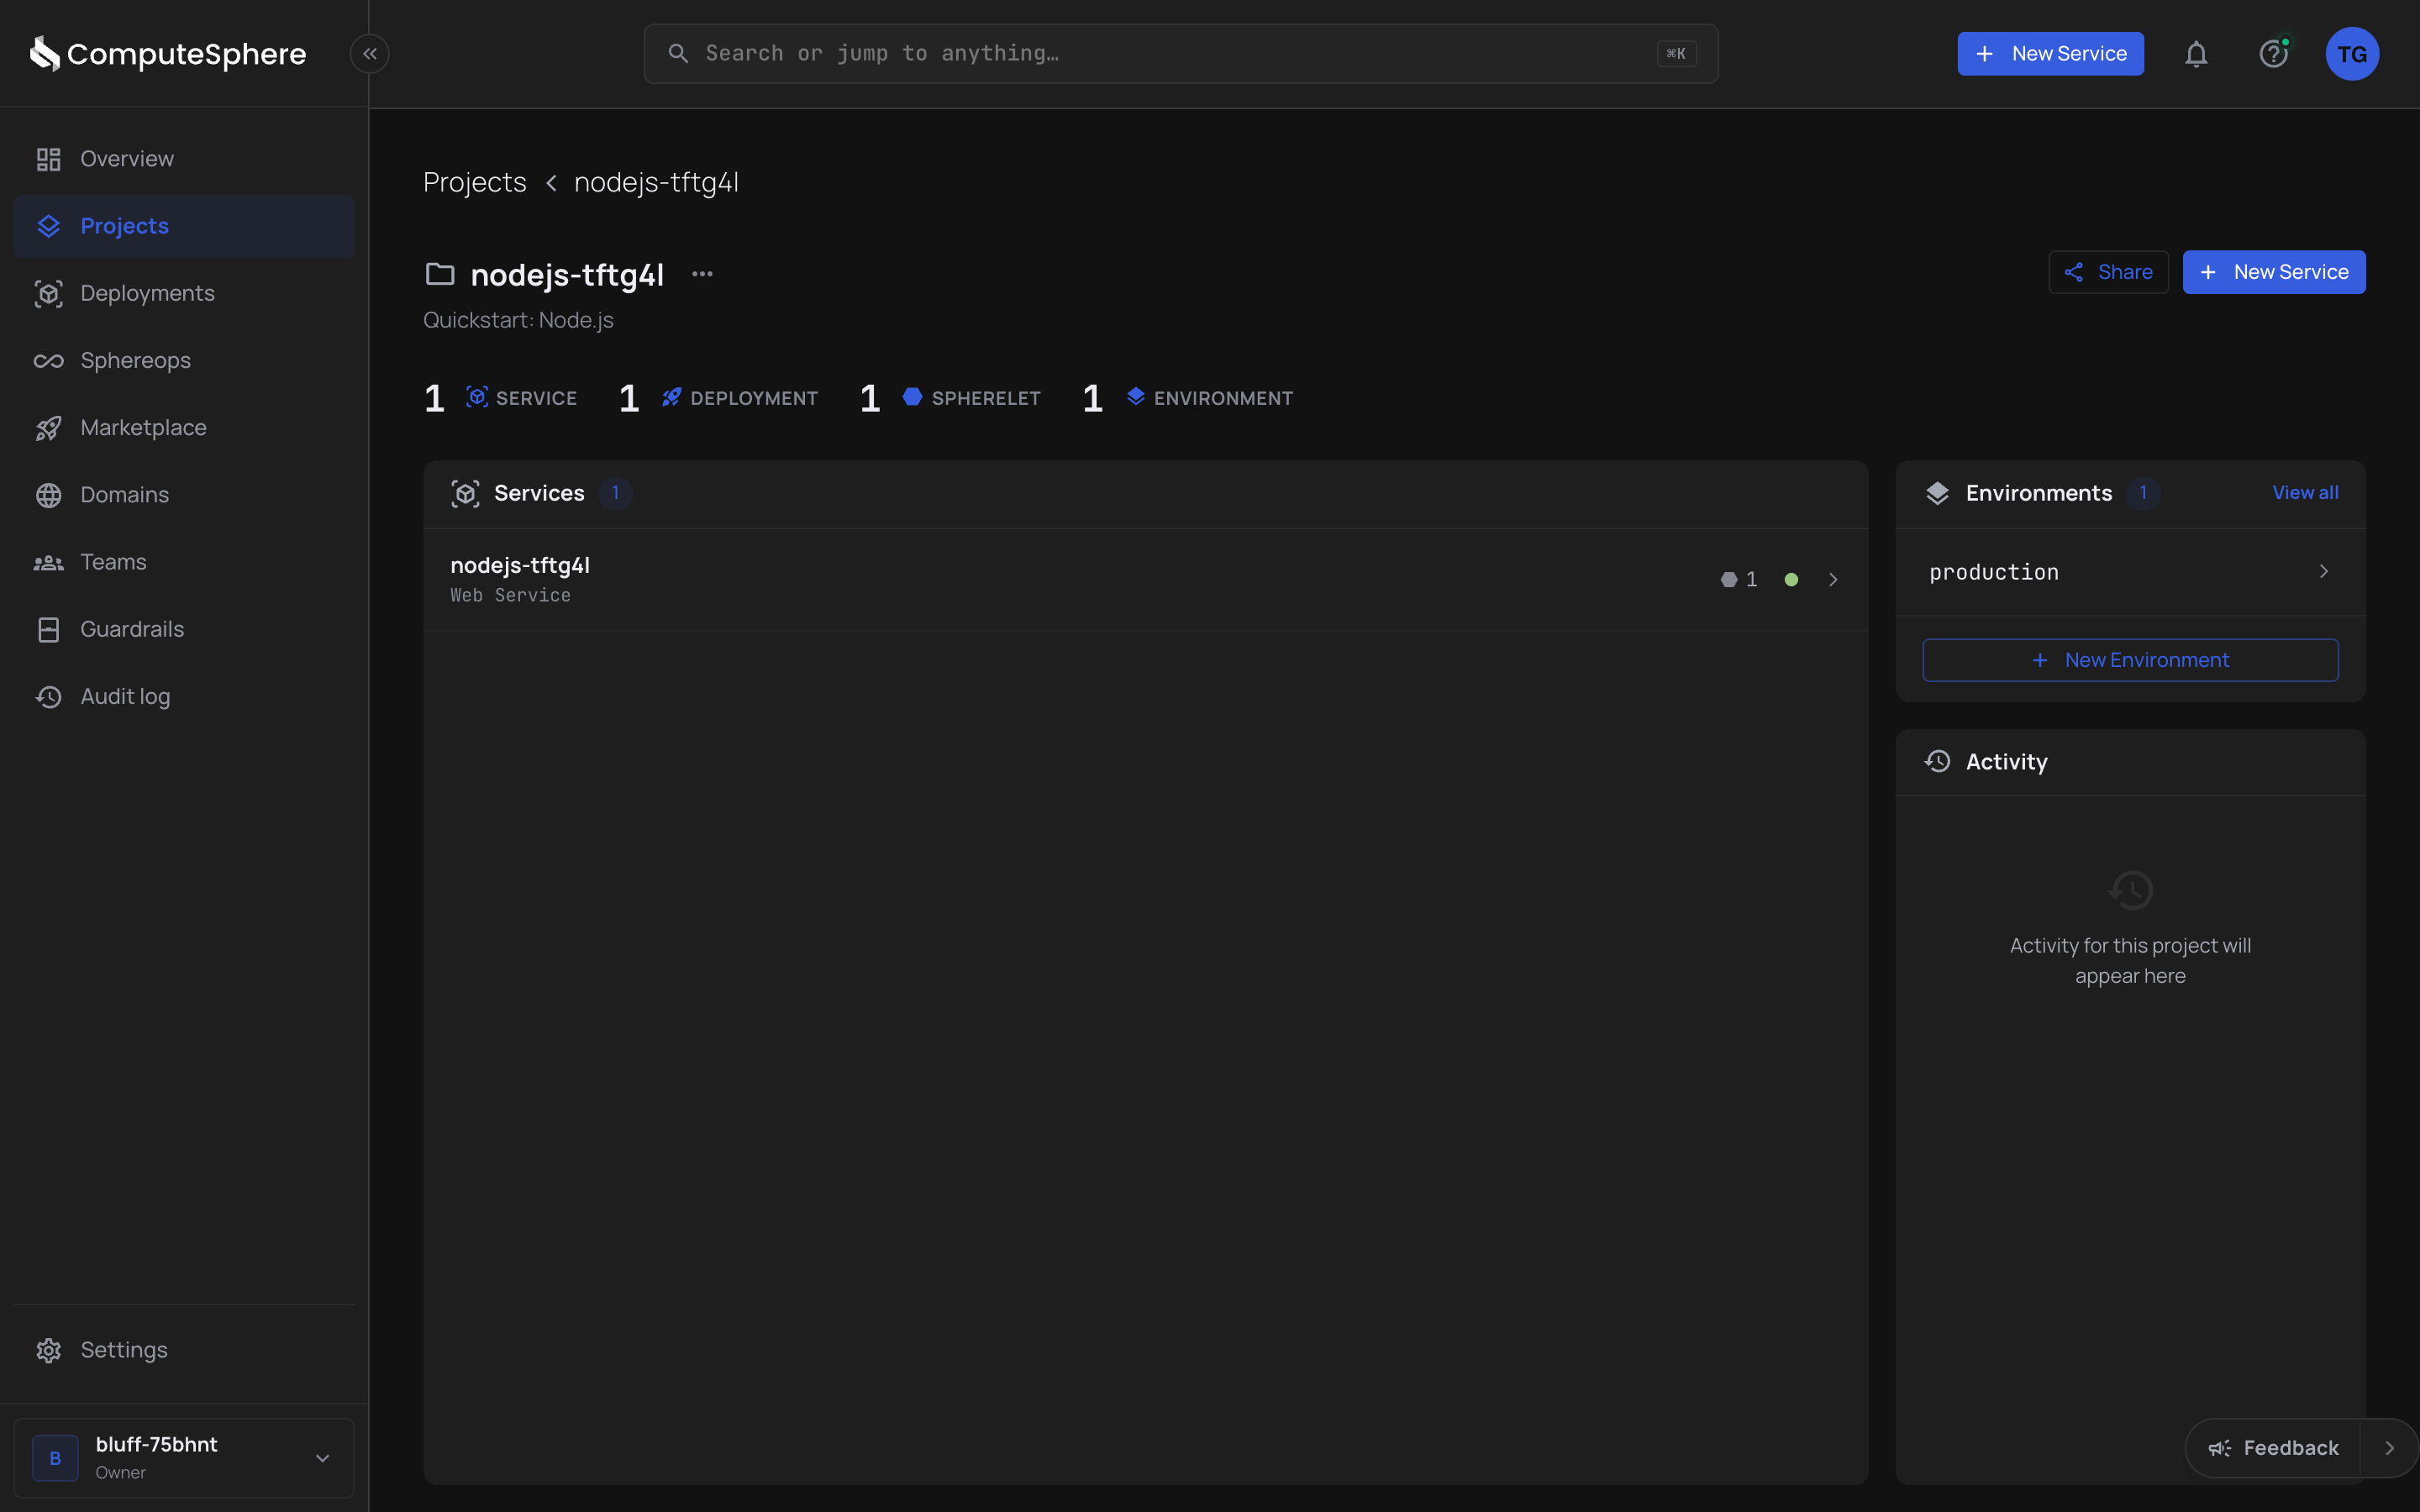The width and height of the screenshot is (2420, 1512).
Task: Open the Feedback button
Action: point(2273,1448)
